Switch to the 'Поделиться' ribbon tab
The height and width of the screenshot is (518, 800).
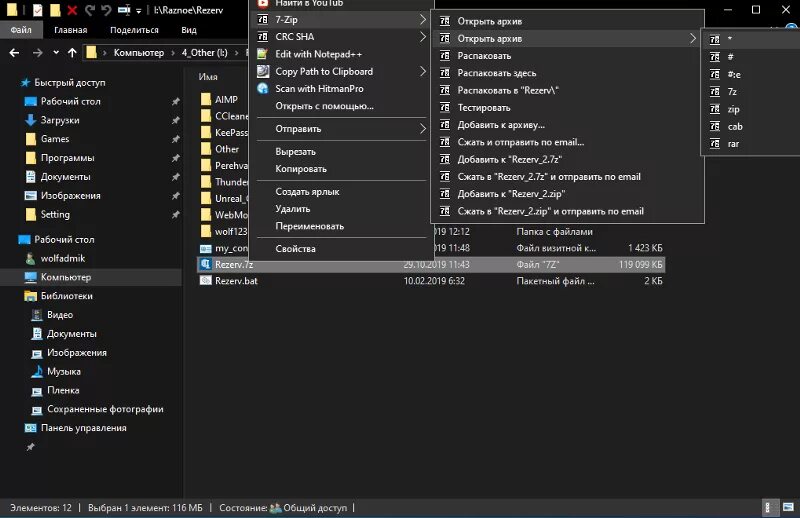(134, 30)
